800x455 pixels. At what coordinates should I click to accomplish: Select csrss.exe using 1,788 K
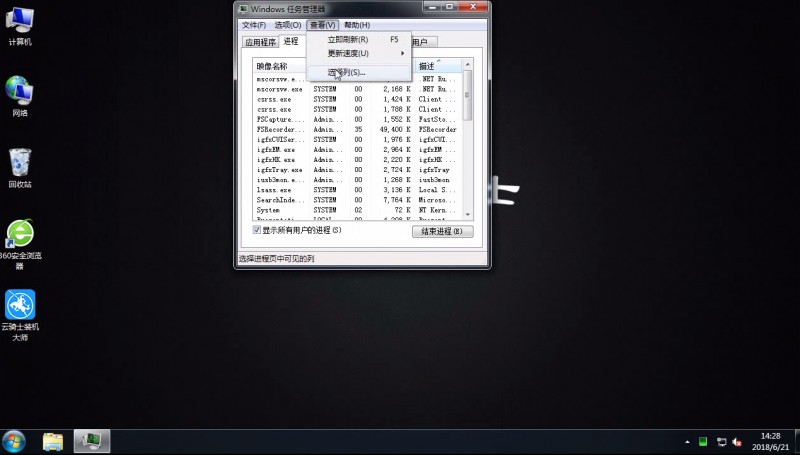pos(358,109)
